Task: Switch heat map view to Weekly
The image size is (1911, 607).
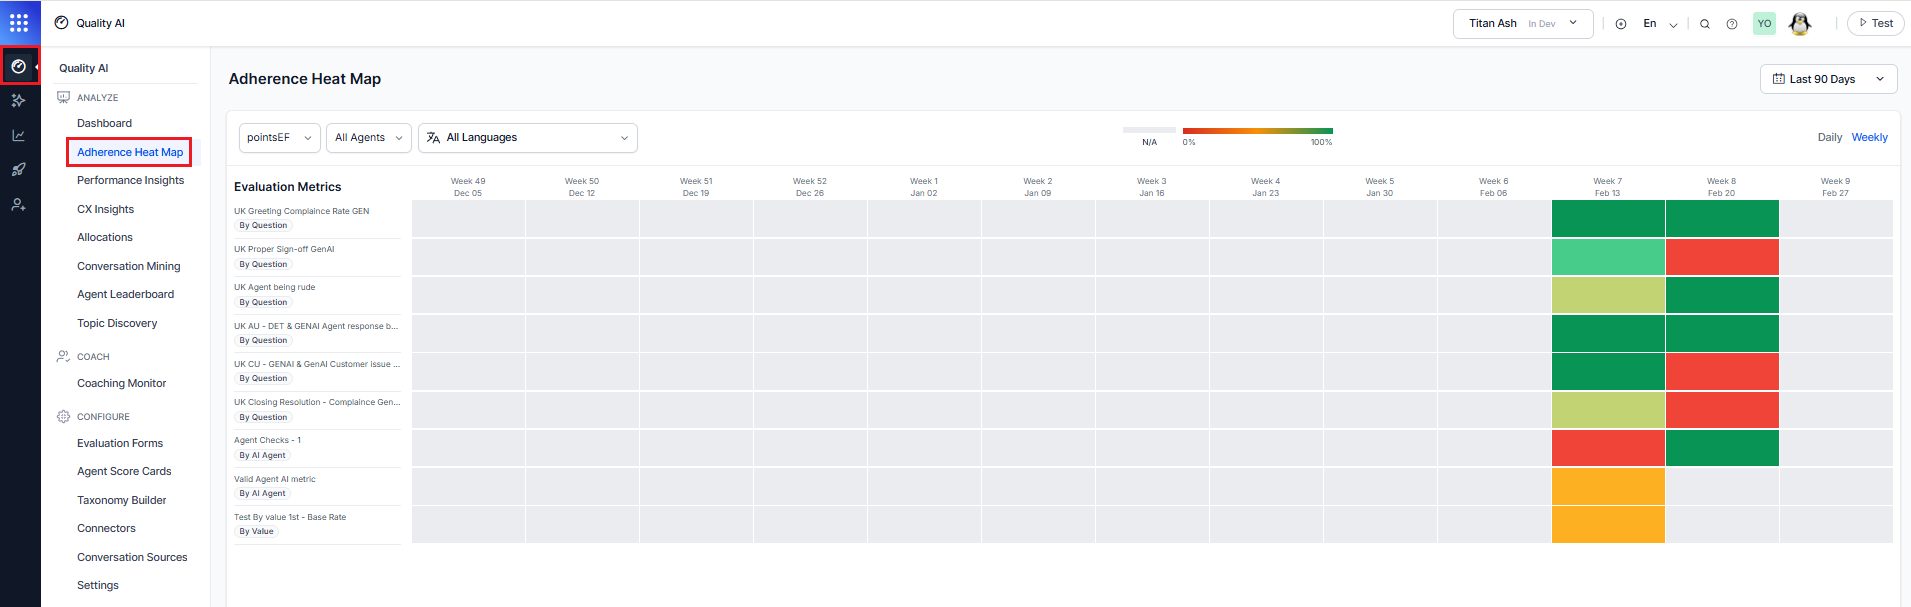Action: click(x=1869, y=137)
